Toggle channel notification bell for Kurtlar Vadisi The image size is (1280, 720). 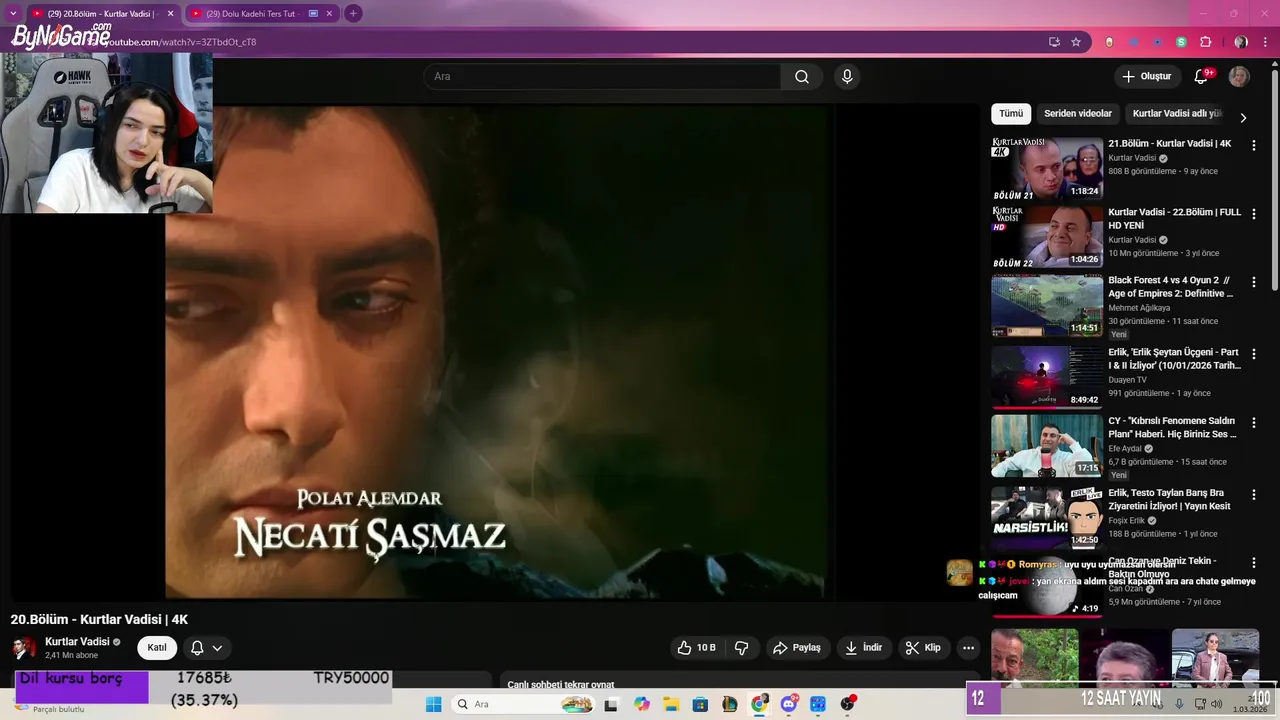197,648
